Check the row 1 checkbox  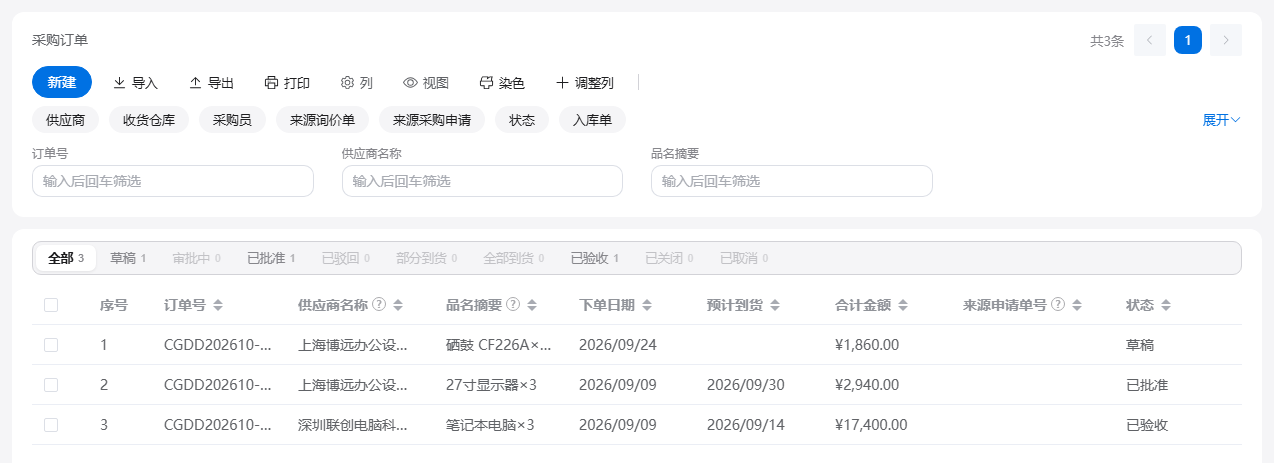51,345
